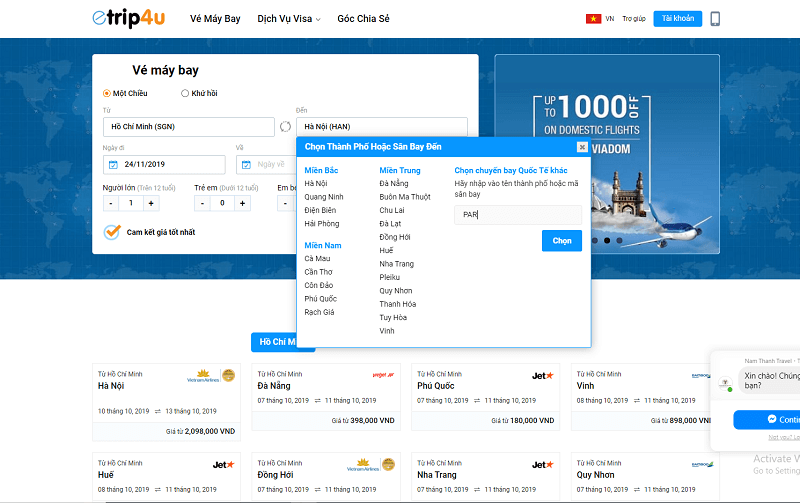Select Pleiku destination

pyautogui.click(x=390, y=277)
